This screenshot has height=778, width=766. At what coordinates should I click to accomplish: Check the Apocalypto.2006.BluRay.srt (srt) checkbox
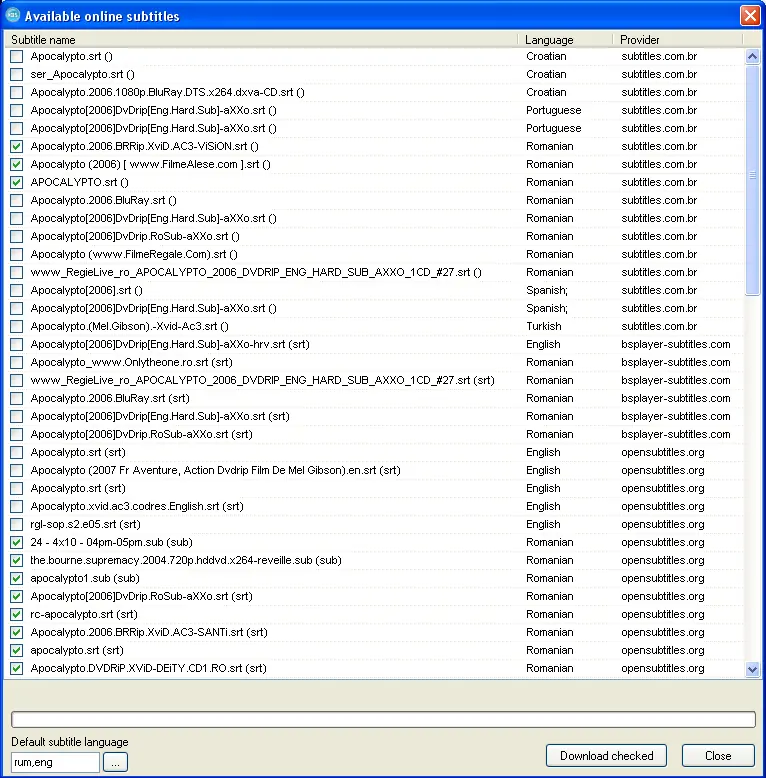pyautogui.click(x=16, y=398)
